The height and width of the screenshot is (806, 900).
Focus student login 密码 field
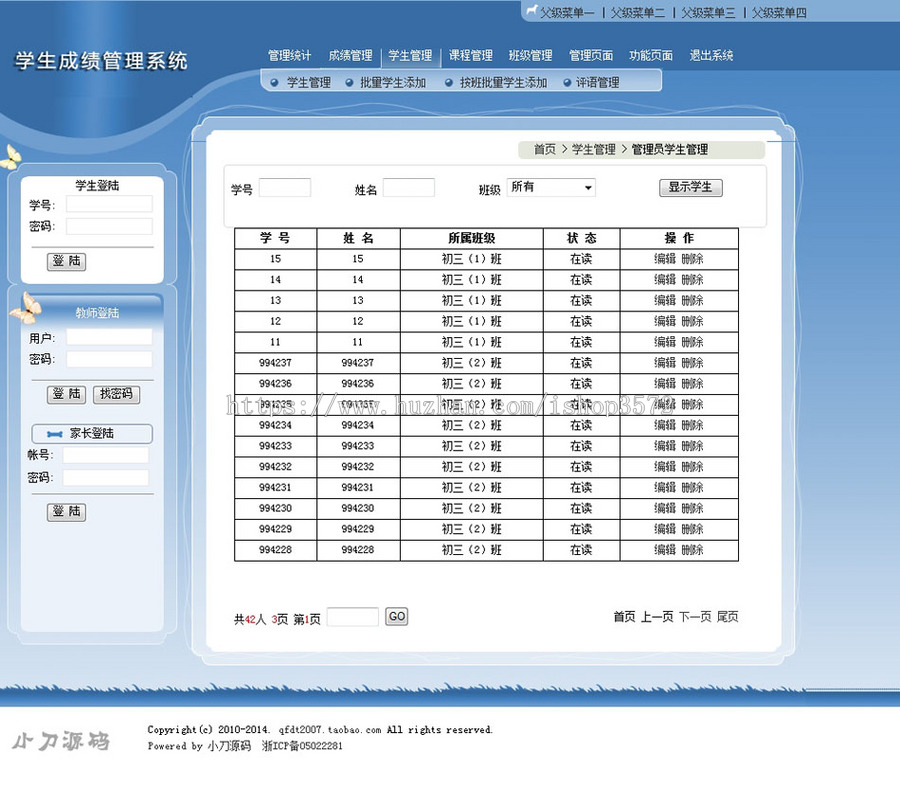coord(109,226)
